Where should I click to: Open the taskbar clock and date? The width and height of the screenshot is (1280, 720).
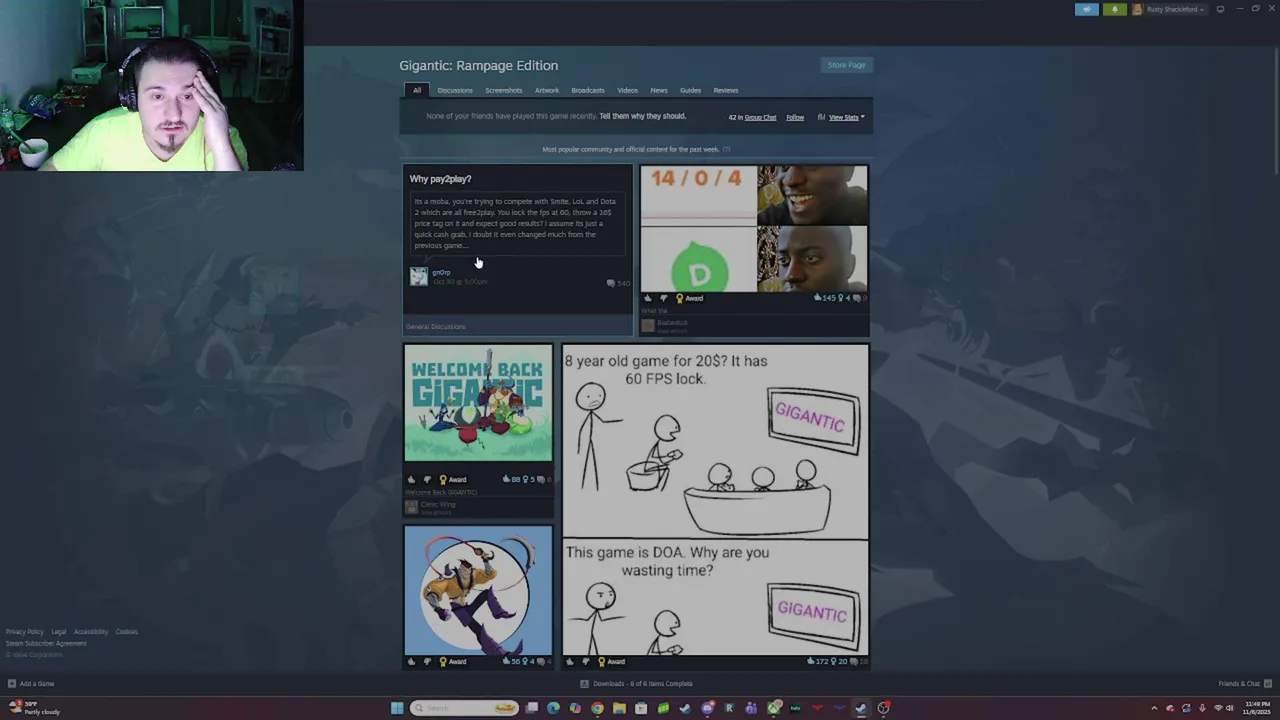pos(1256,708)
